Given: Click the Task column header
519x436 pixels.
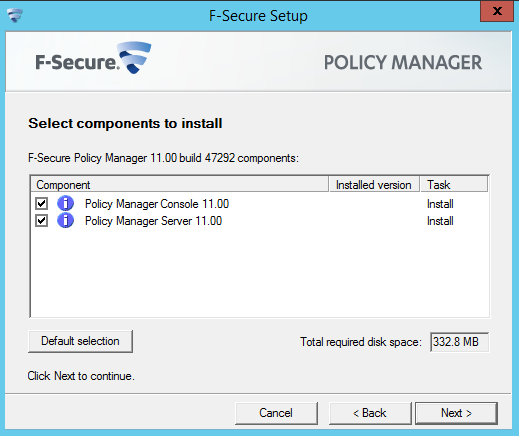Looking at the screenshot, I should click(x=454, y=185).
